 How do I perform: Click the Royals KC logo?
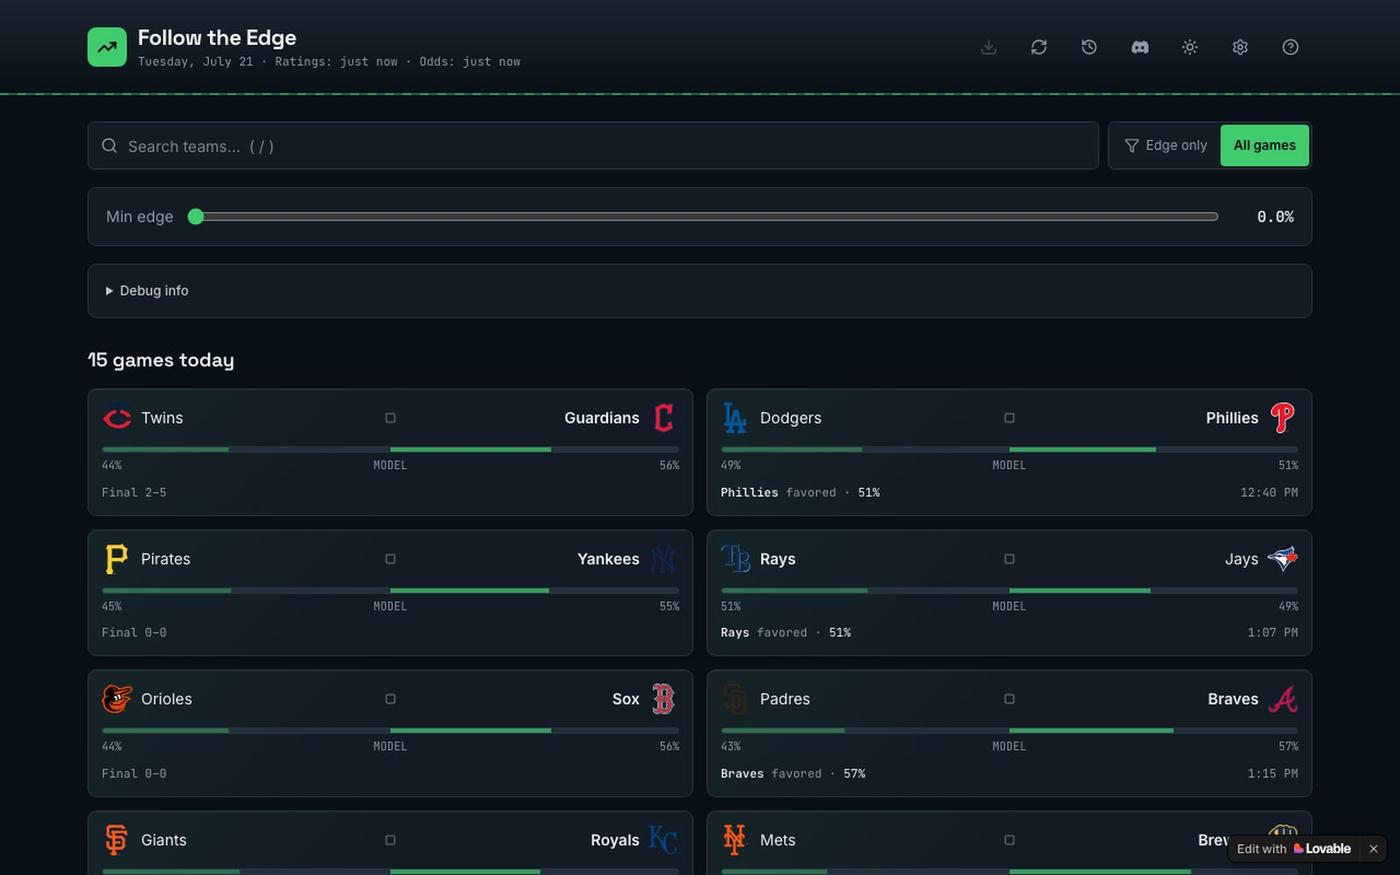663,840
